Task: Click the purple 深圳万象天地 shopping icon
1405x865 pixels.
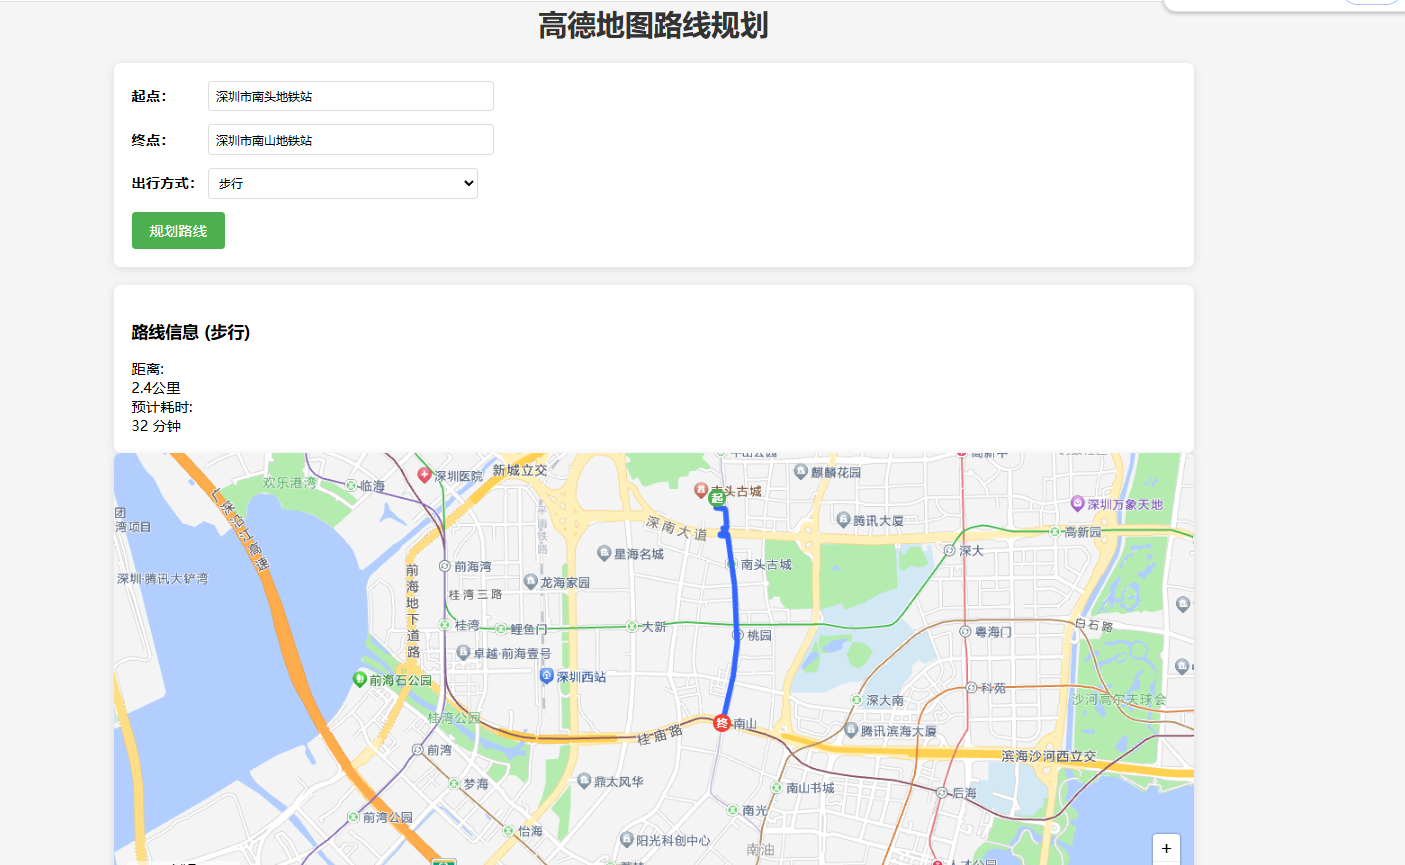Action: tap(1077, 503)
